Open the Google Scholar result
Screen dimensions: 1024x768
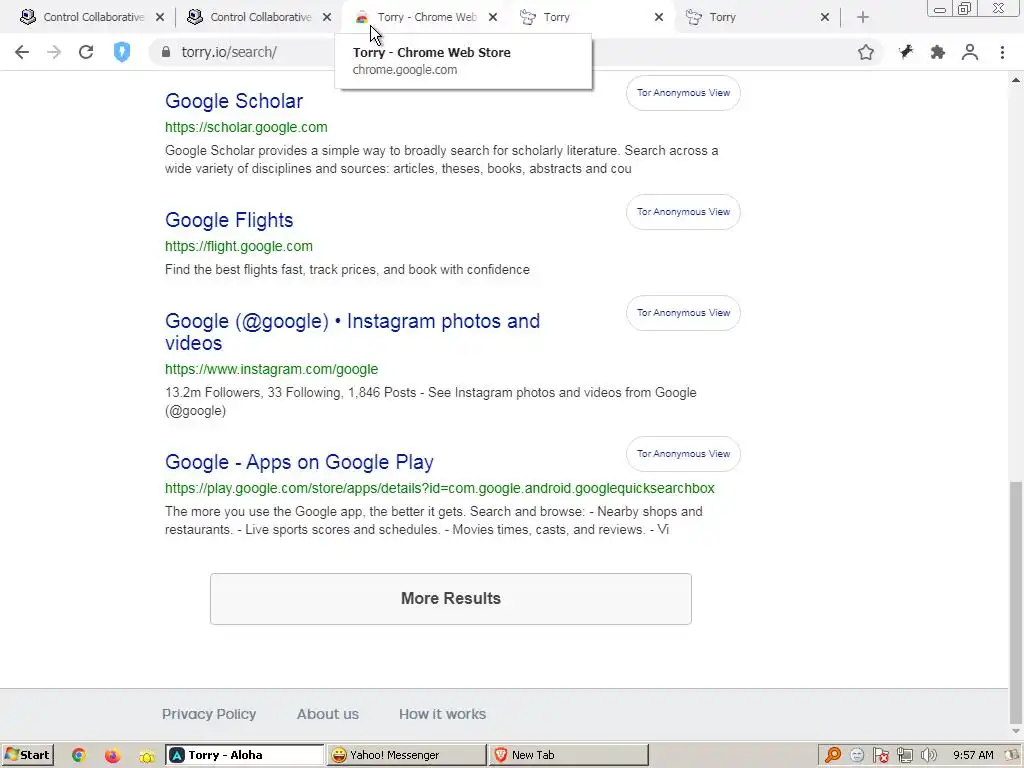[x=234, y=101]
